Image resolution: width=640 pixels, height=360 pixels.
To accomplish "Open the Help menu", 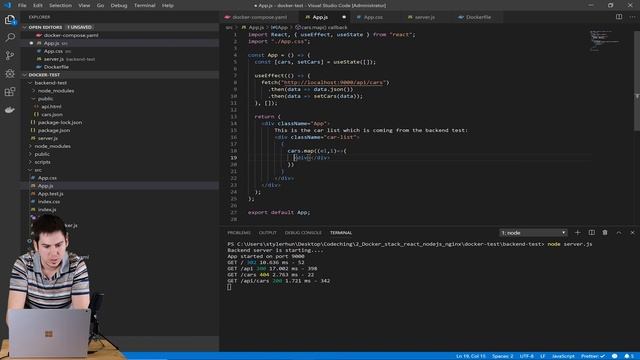I will [168, 5].
